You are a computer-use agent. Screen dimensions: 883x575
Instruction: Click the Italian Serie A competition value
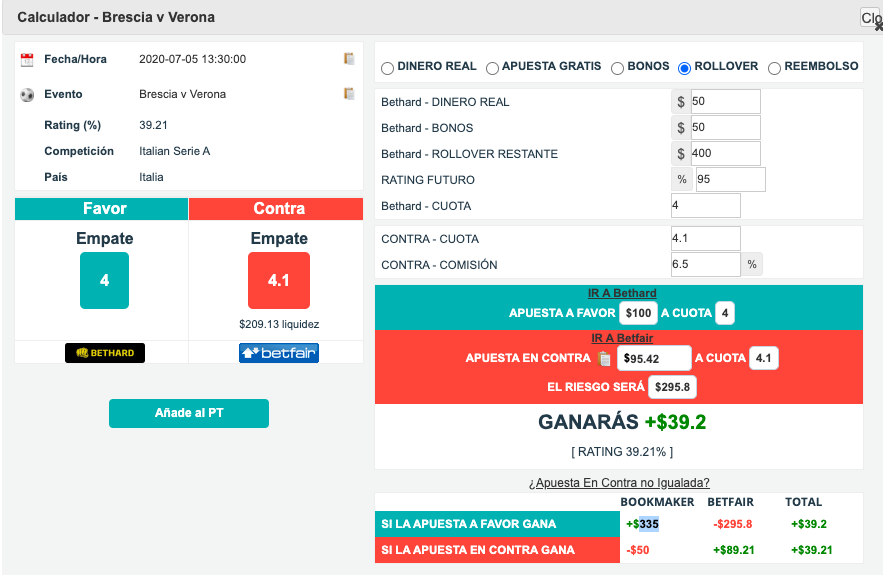click(x=175, y=151)
